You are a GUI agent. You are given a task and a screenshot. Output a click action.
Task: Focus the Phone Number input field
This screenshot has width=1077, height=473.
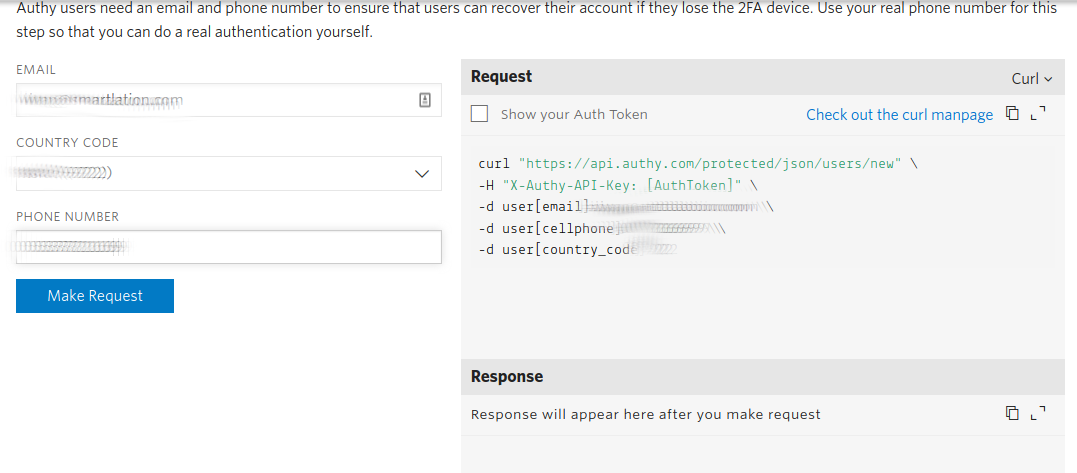229,247
